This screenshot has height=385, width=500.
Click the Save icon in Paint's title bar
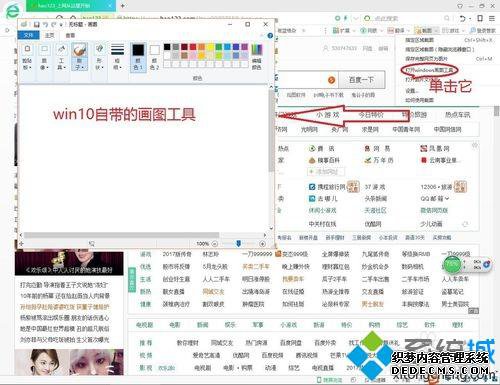click(x=37, y=25)
